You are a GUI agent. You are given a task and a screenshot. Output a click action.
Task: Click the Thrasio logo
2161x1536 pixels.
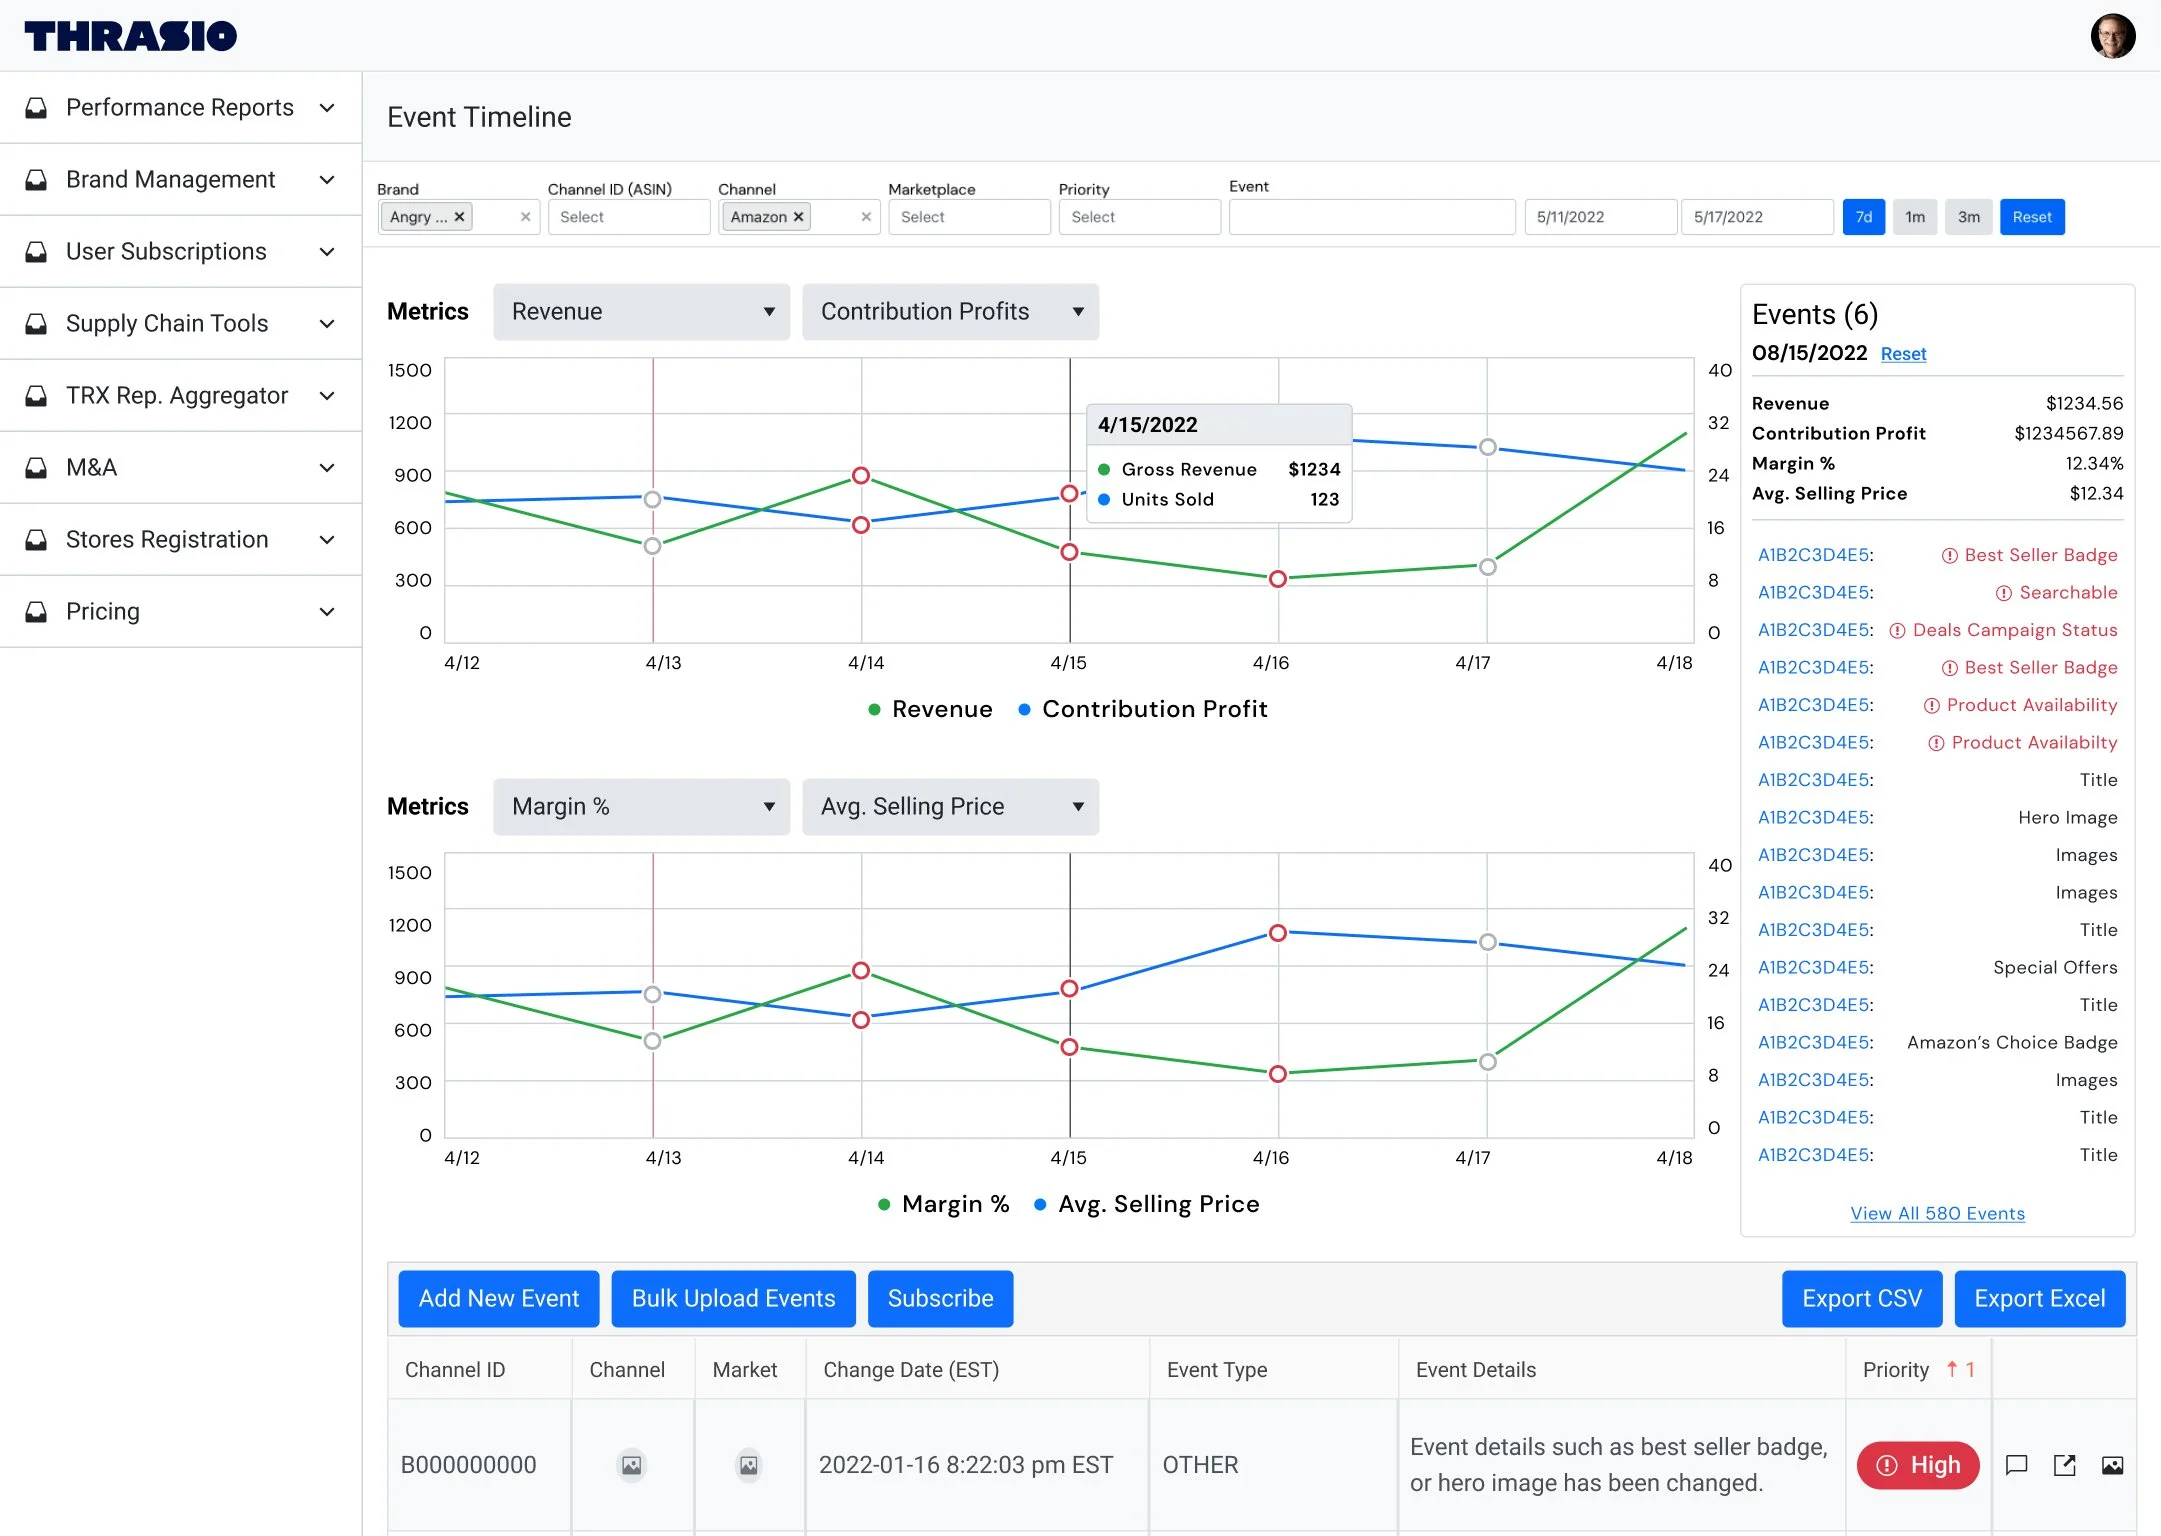(131, 36)
